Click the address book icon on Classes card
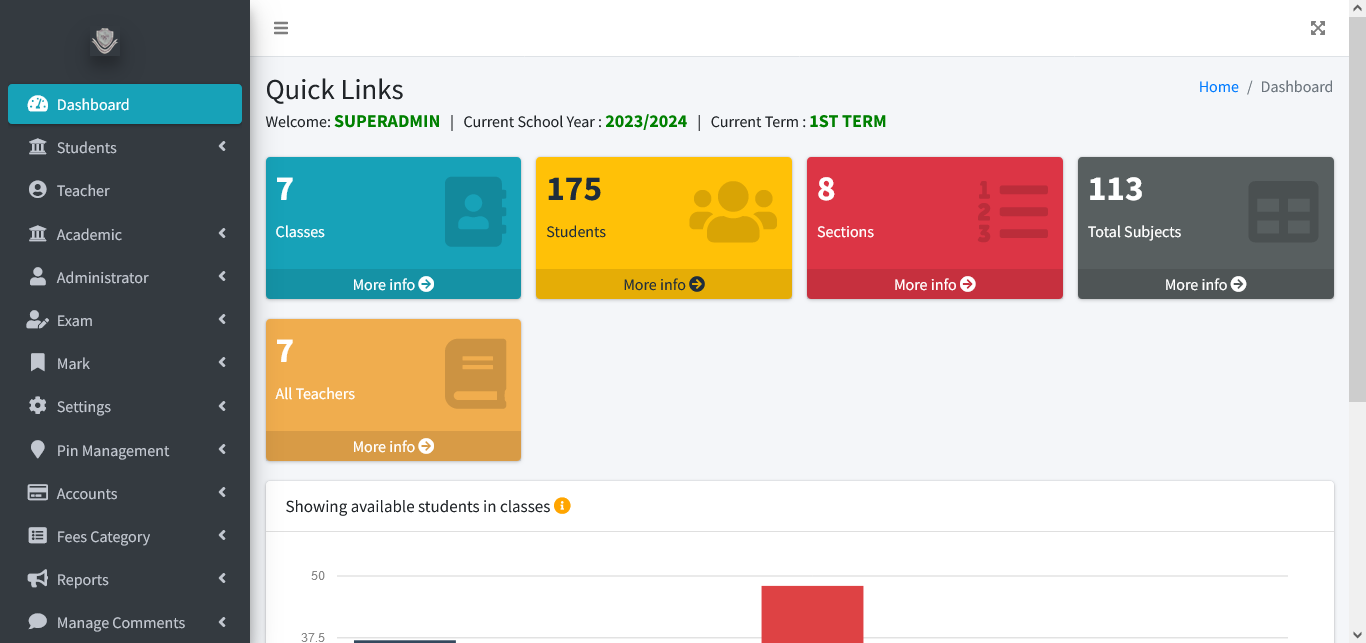 476,211
